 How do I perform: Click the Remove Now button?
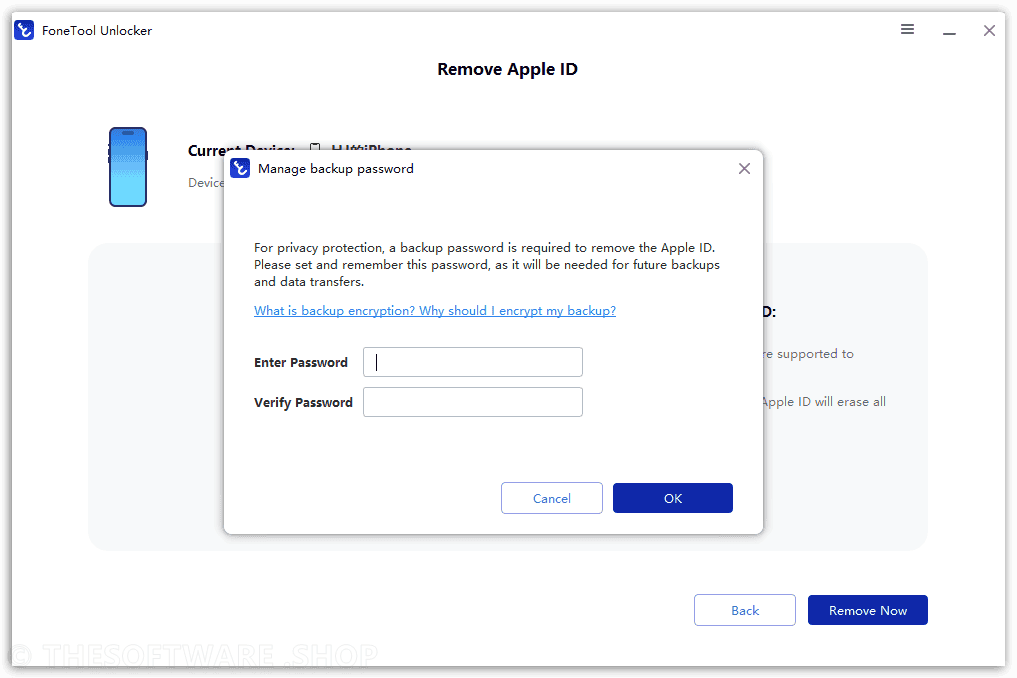point(868,611)
